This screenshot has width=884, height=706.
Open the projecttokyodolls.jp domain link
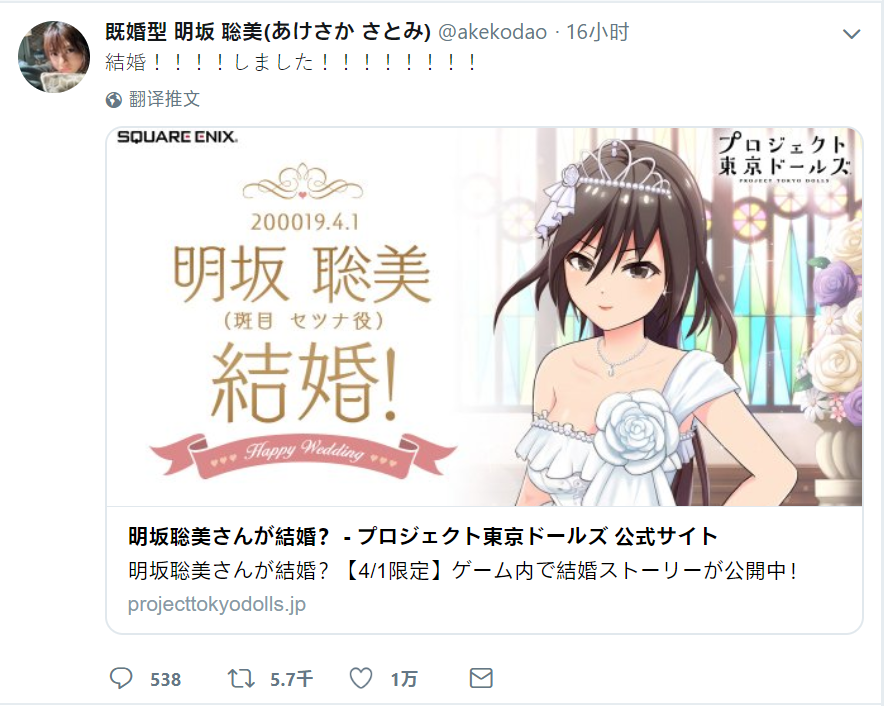pos(217,604)
